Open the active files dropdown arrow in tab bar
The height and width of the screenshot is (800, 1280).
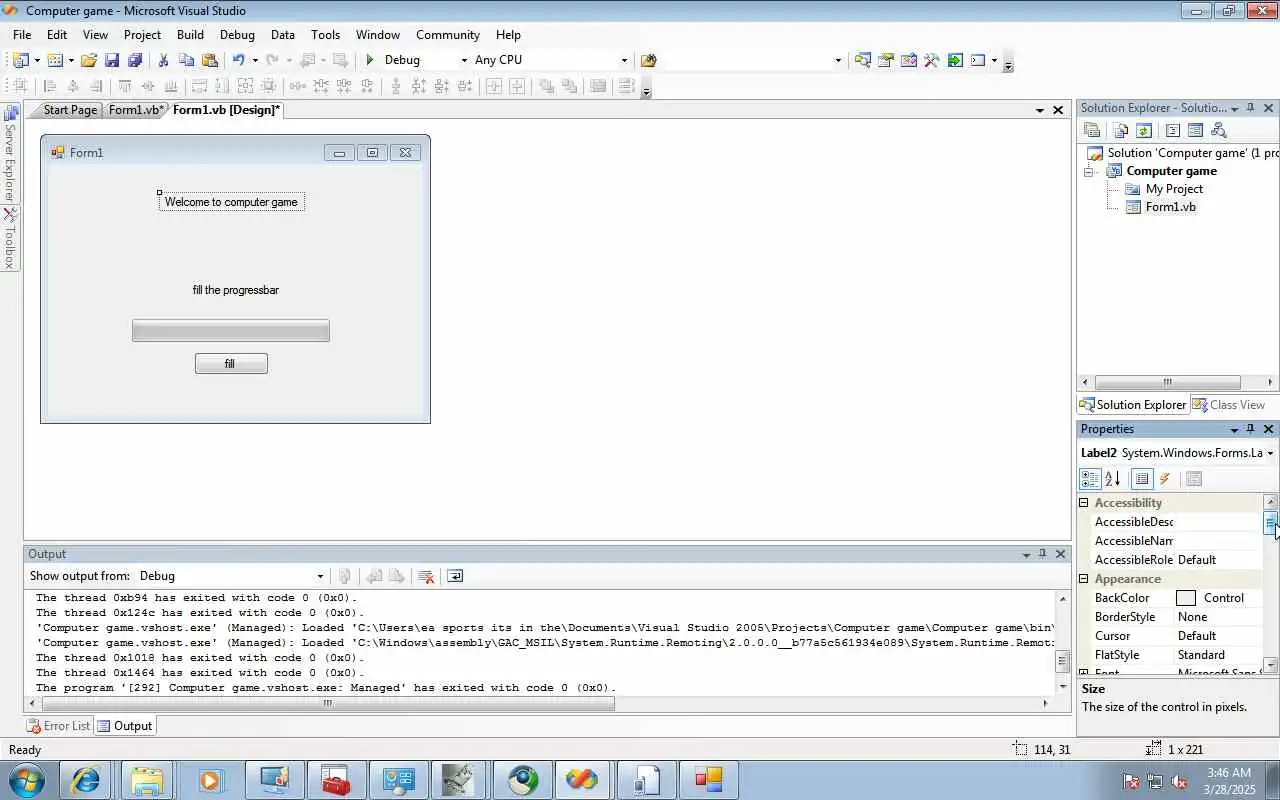tap(1040, 110)
